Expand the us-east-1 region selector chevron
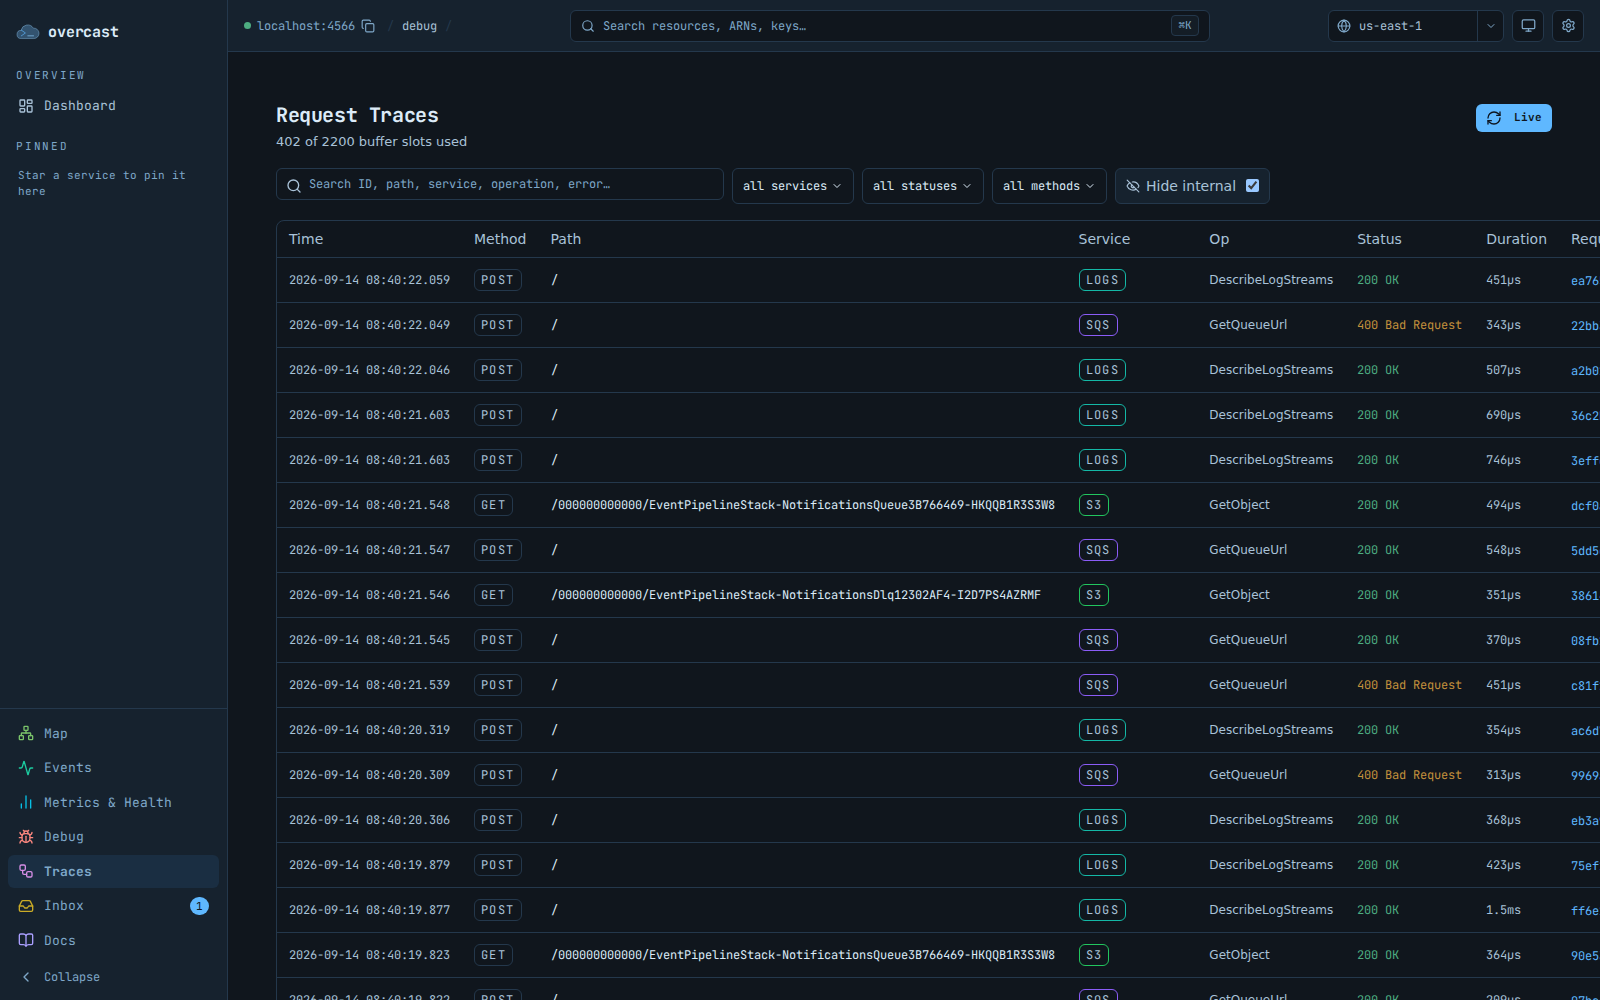Image resolution: width=1600 pixels, height=1000 pixels. 1490,26
